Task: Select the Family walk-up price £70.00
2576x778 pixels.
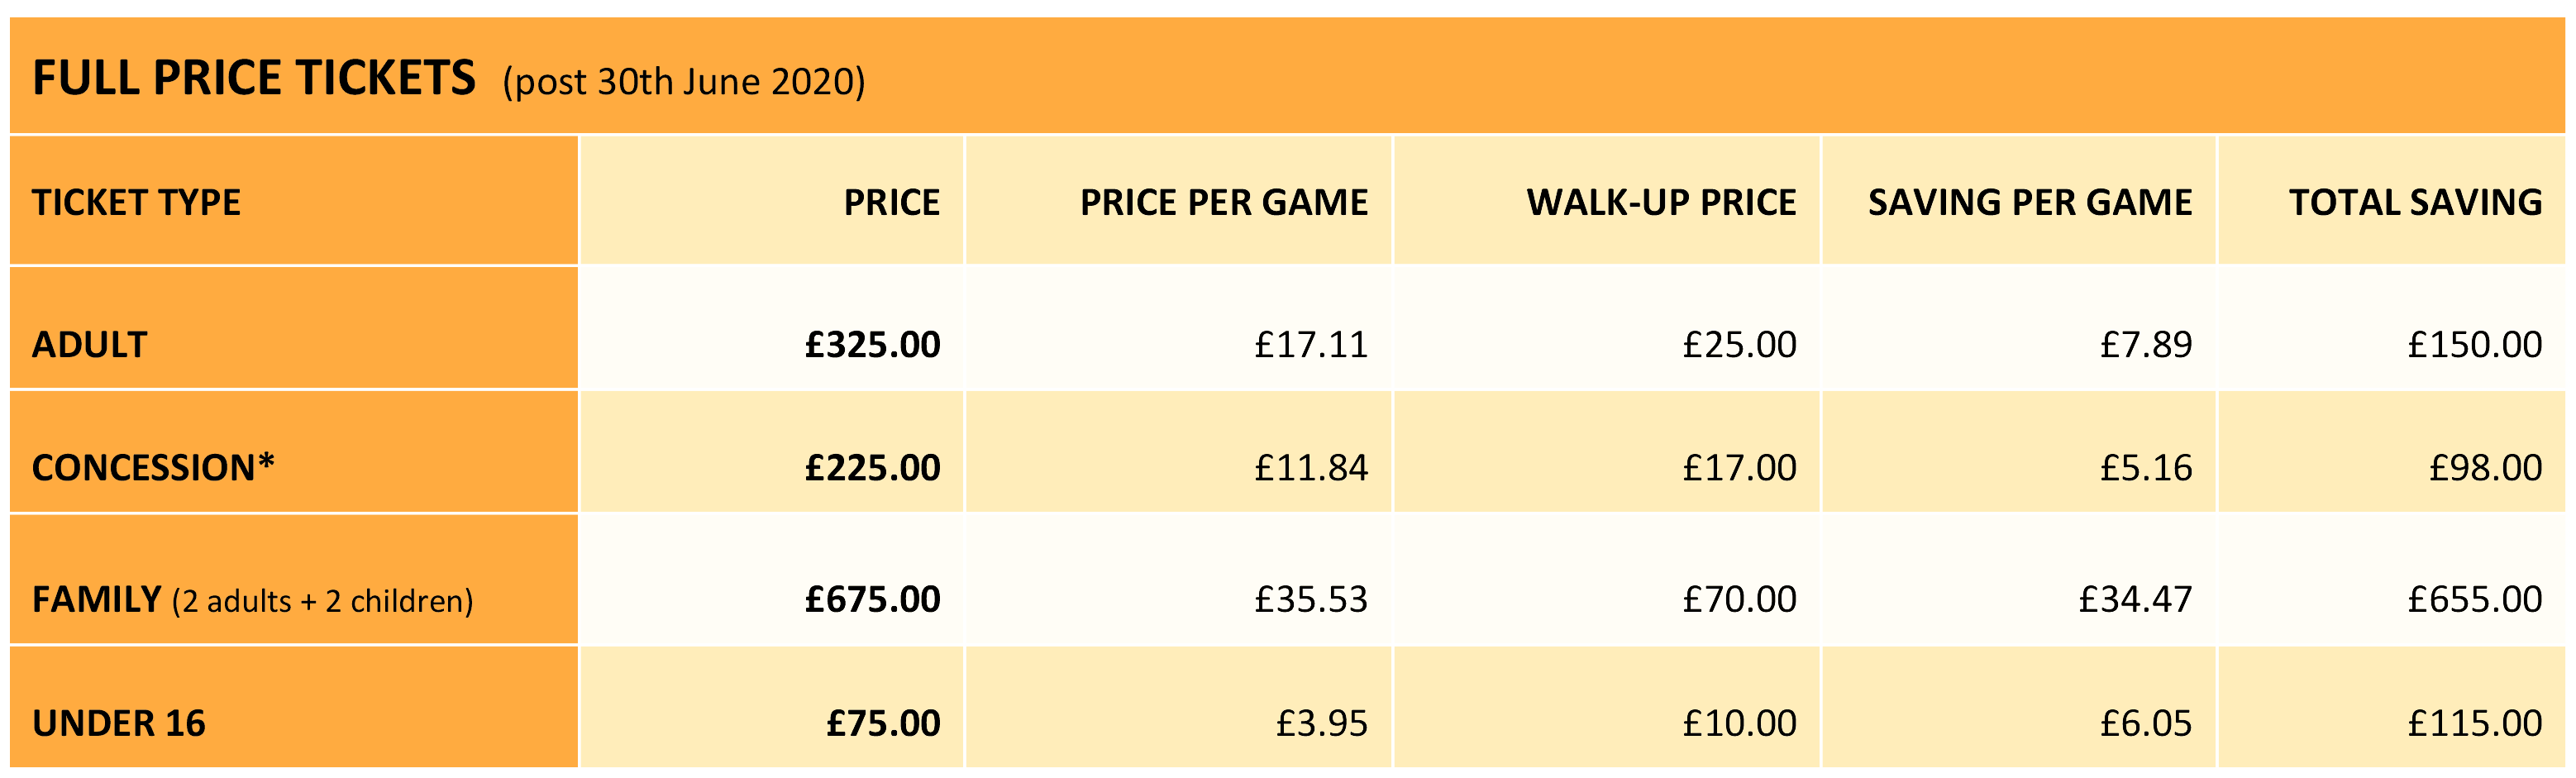Action: click(x=1740, y=600)
